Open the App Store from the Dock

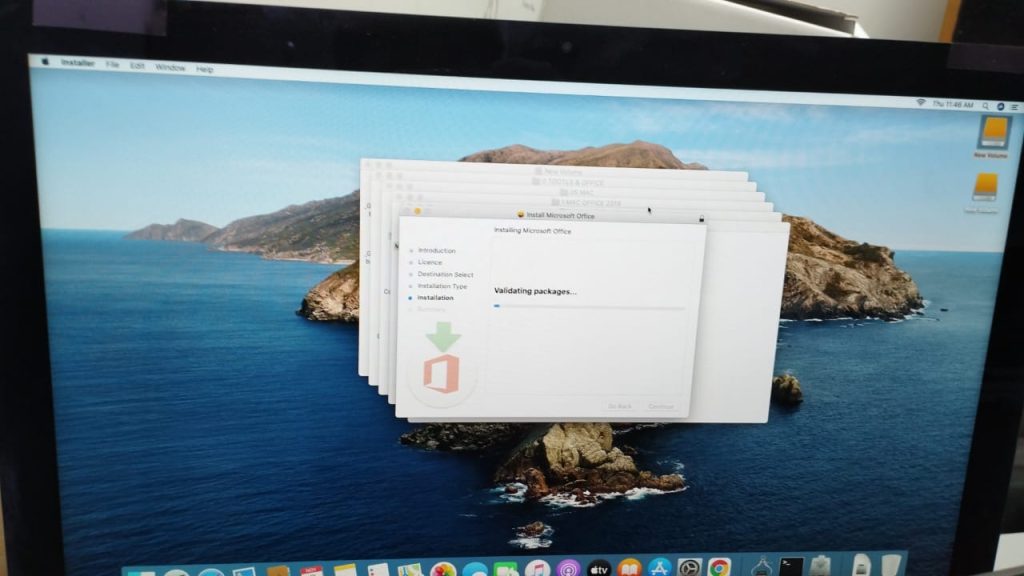pyautogui.click(x=659, y=568)
